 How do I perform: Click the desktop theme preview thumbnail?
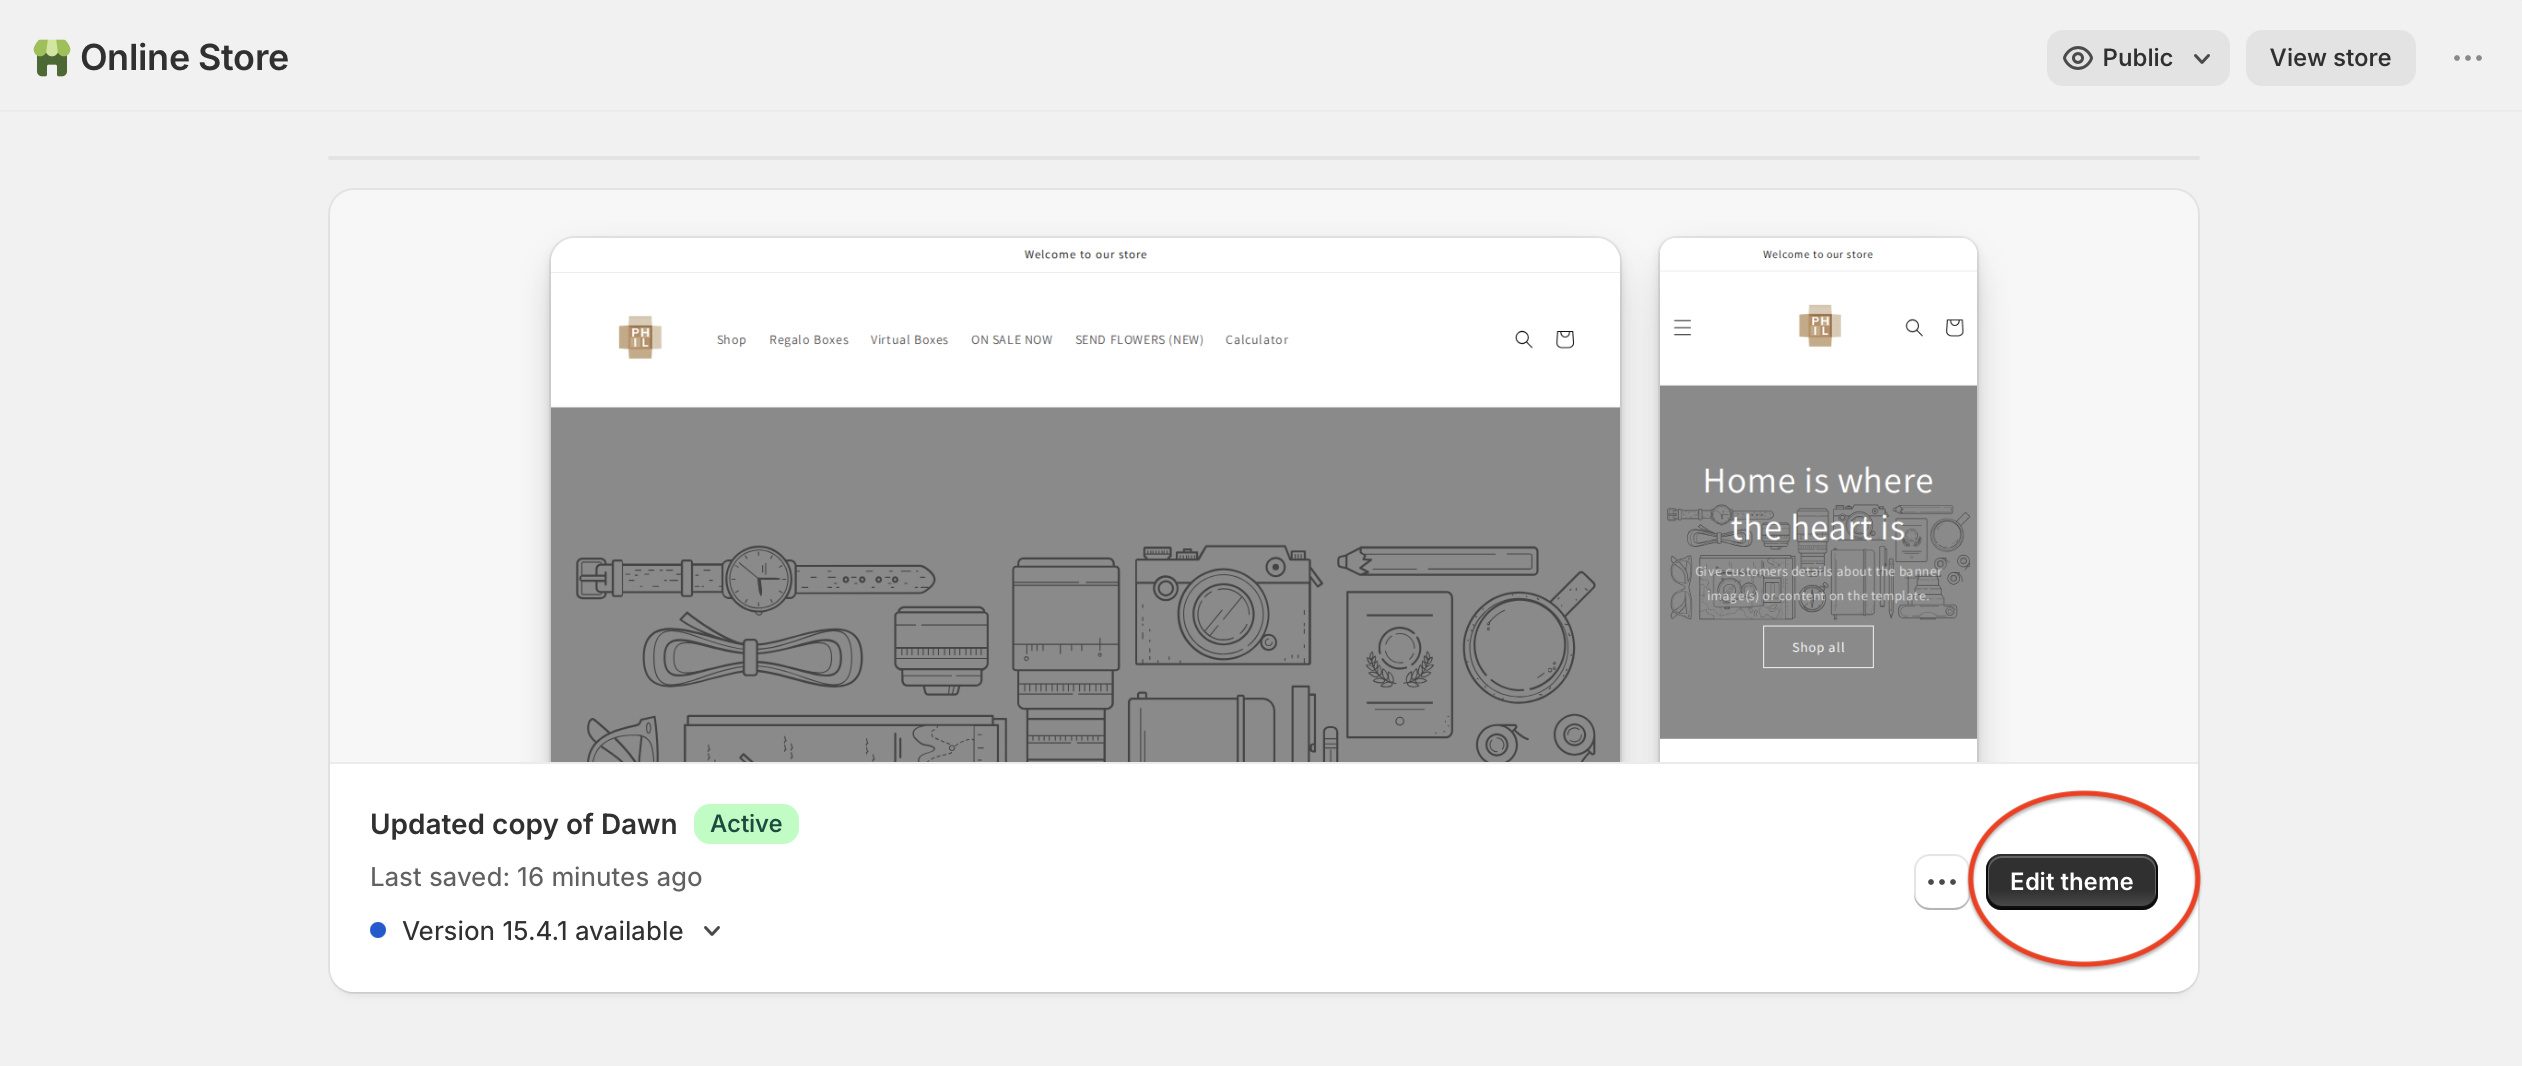(x=1085, y=500)
